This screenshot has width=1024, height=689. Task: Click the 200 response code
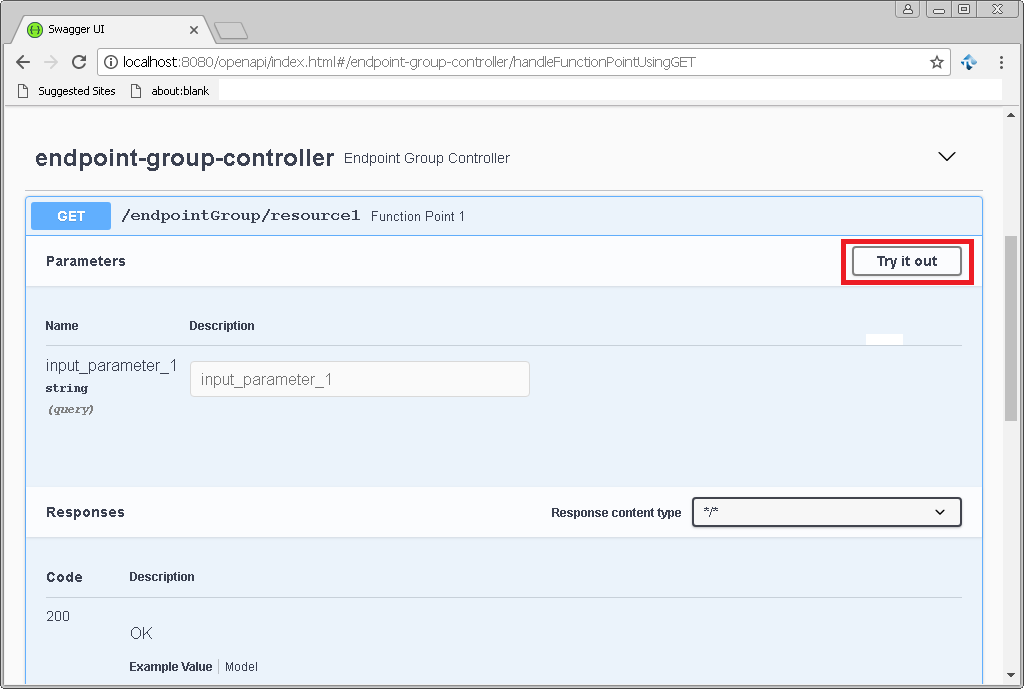tap(58, 616)
